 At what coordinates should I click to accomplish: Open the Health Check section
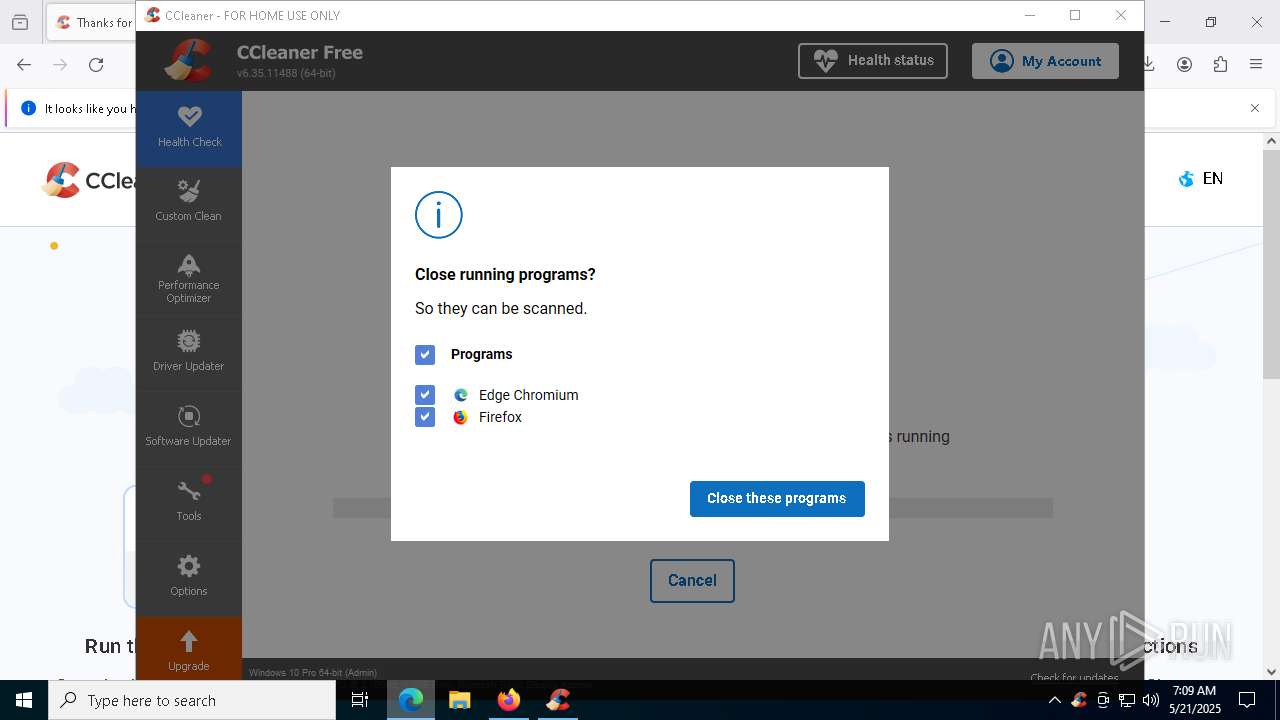(189, 128)
